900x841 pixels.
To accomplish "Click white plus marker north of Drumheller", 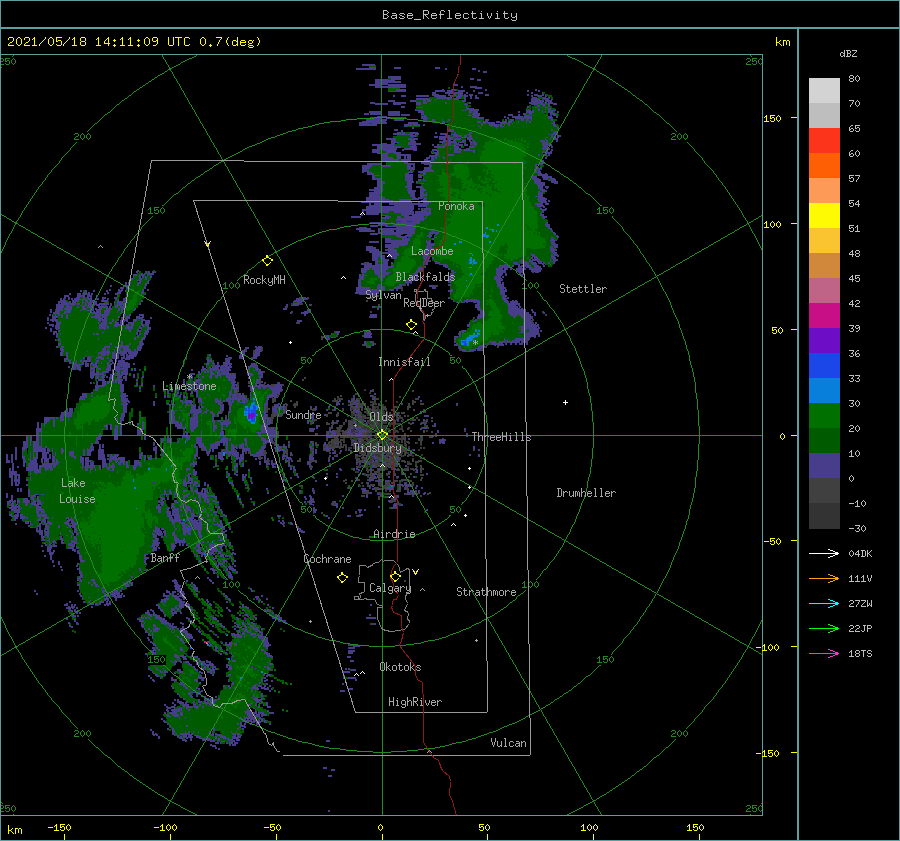I will tap(565, 402).
